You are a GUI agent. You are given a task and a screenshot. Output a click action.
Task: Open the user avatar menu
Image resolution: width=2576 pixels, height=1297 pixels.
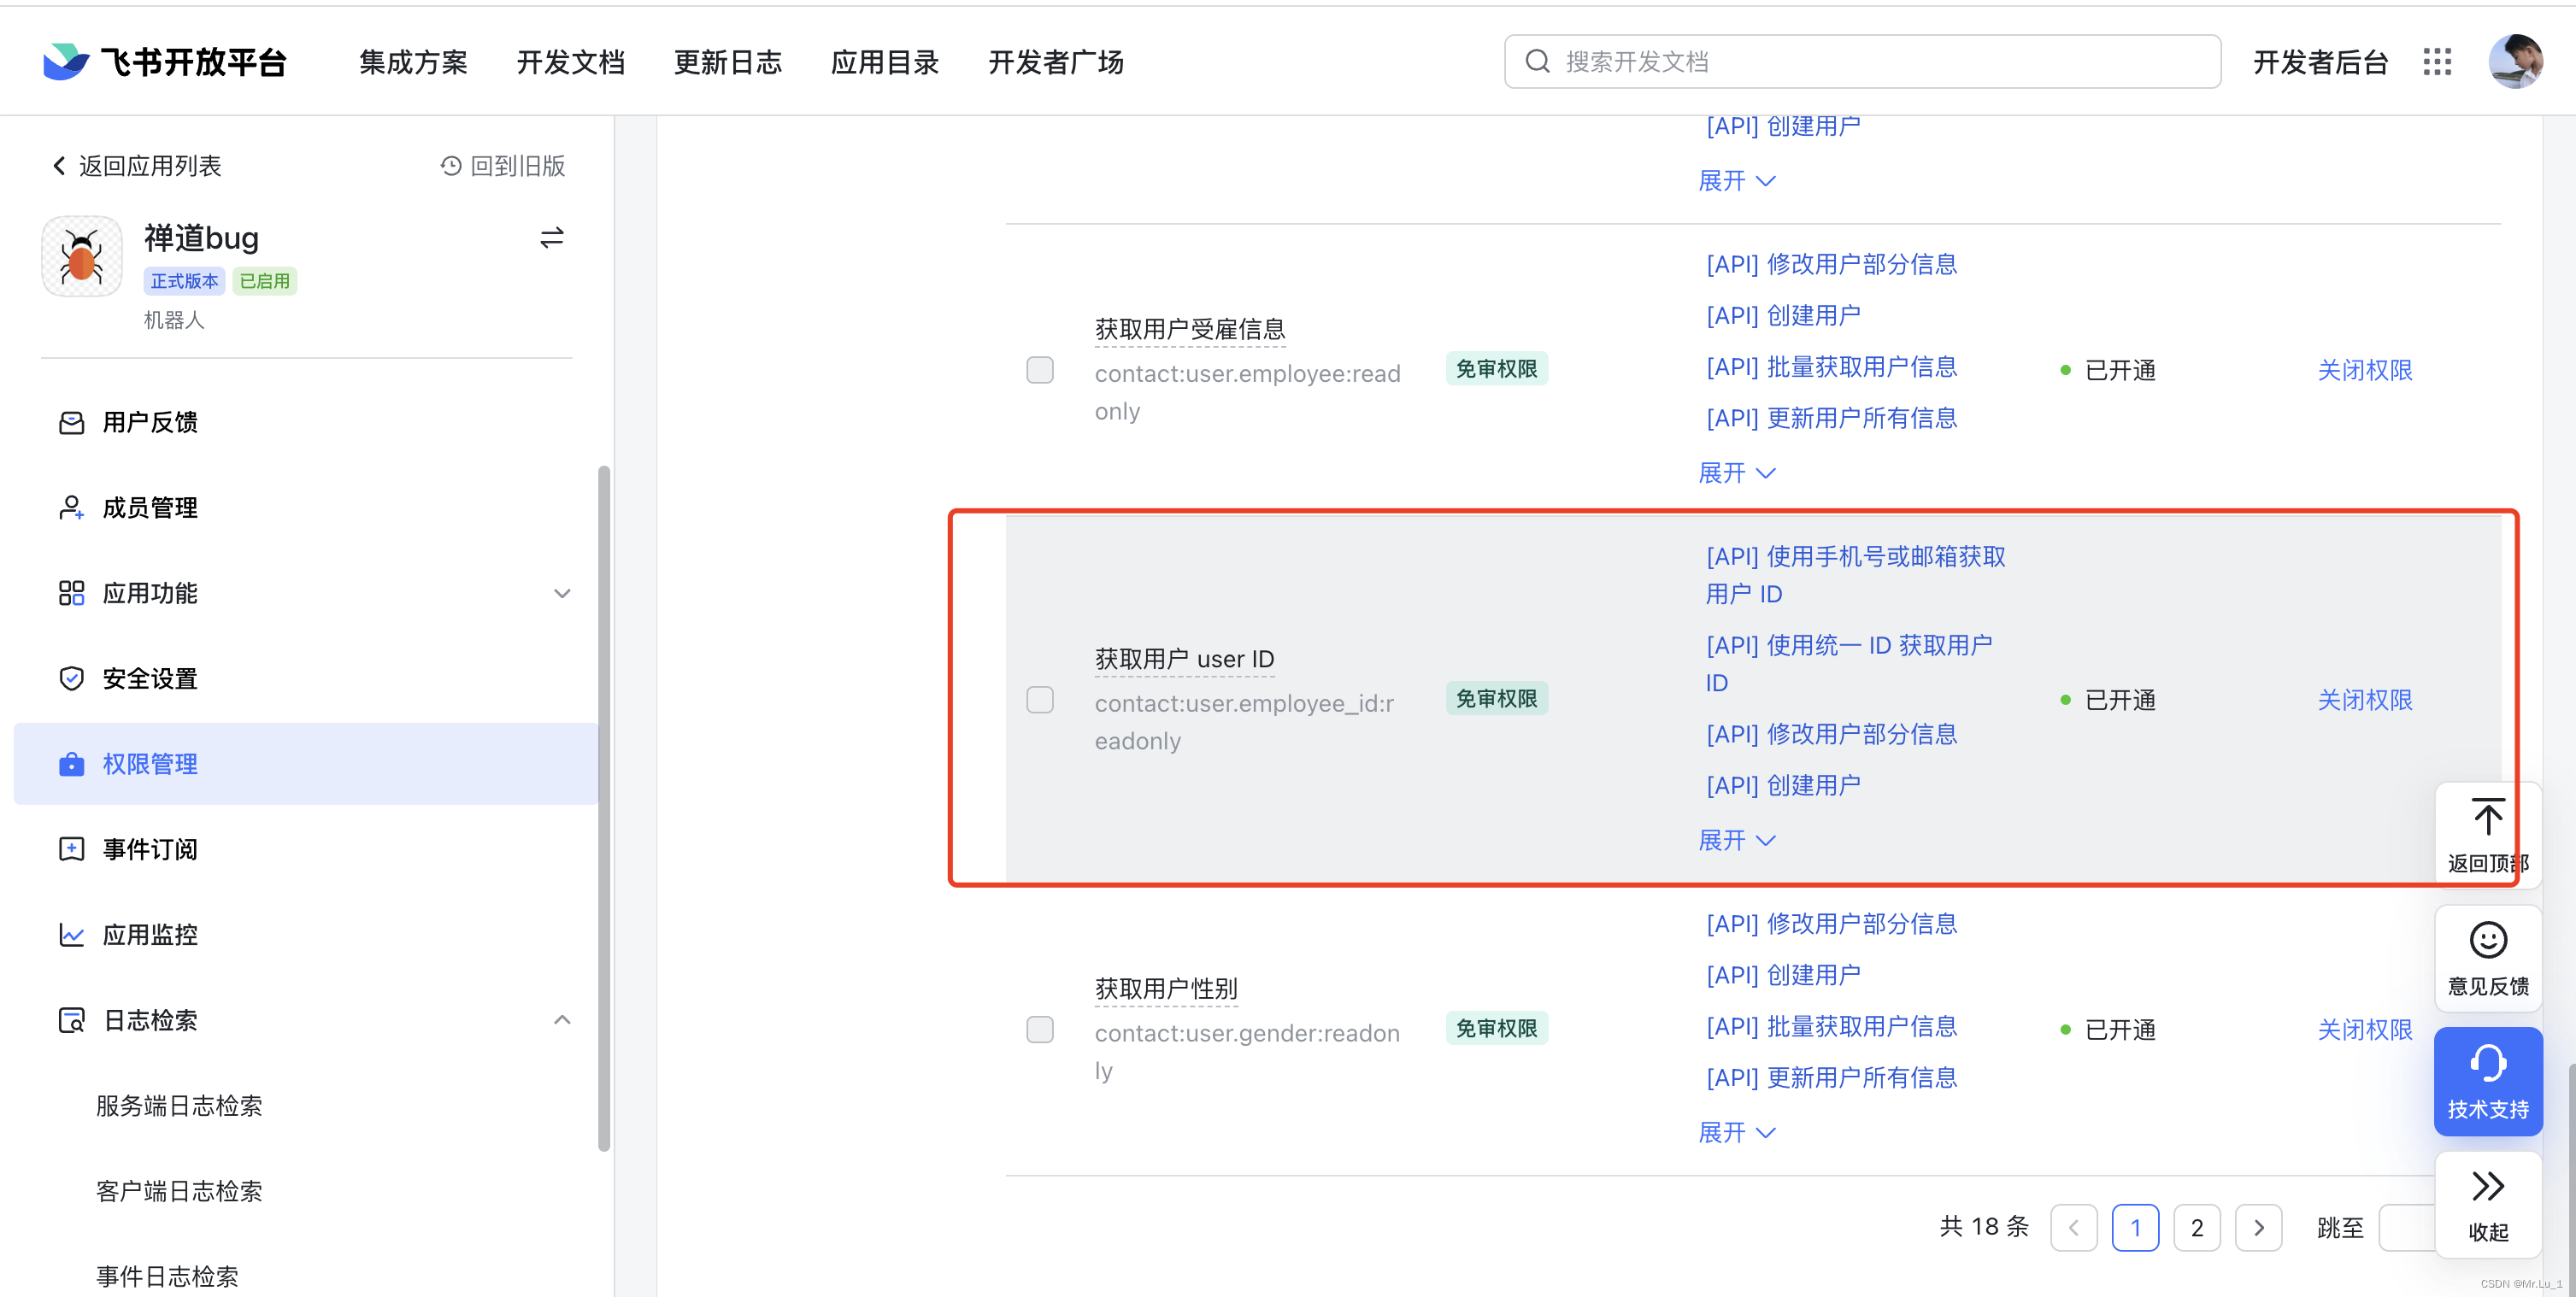pyautogui.click(x=2515, y=62)
